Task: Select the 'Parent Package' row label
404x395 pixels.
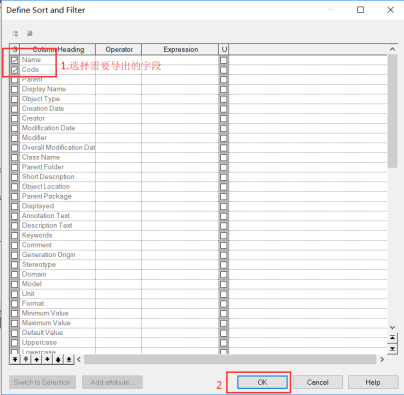Action: click(x=47, y=196)
